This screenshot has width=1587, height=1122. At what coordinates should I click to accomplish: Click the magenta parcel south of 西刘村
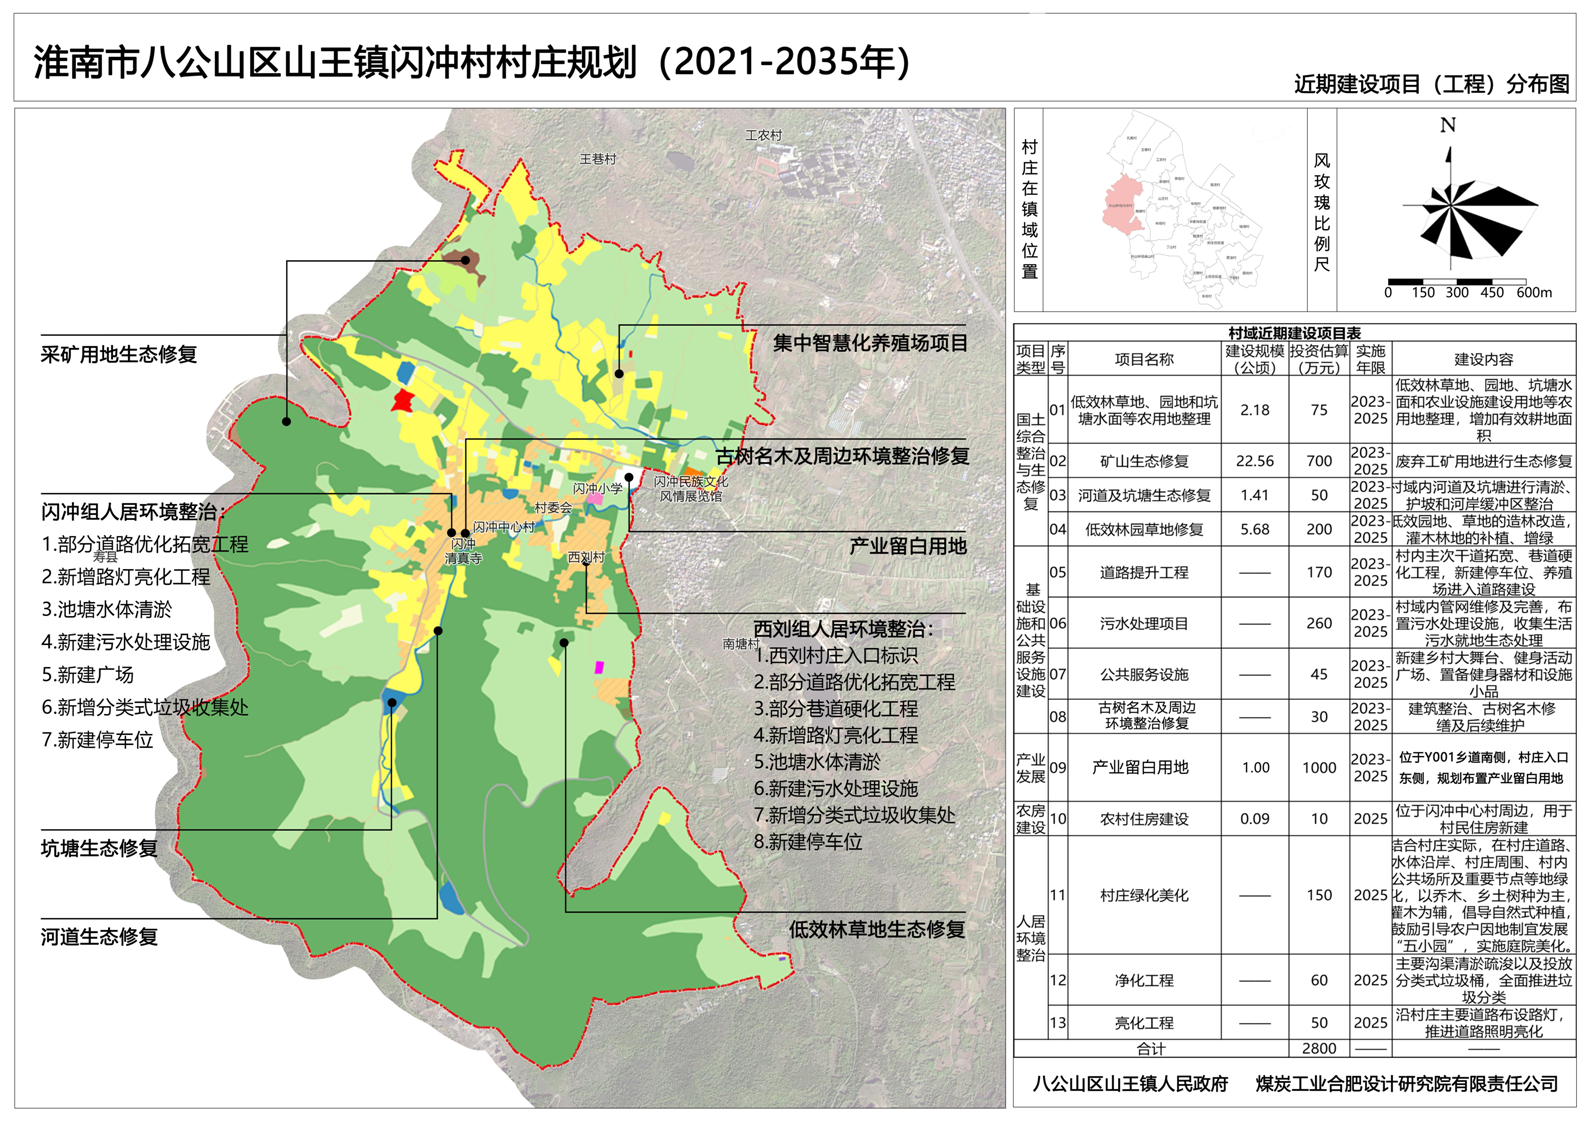pos(599,667)
